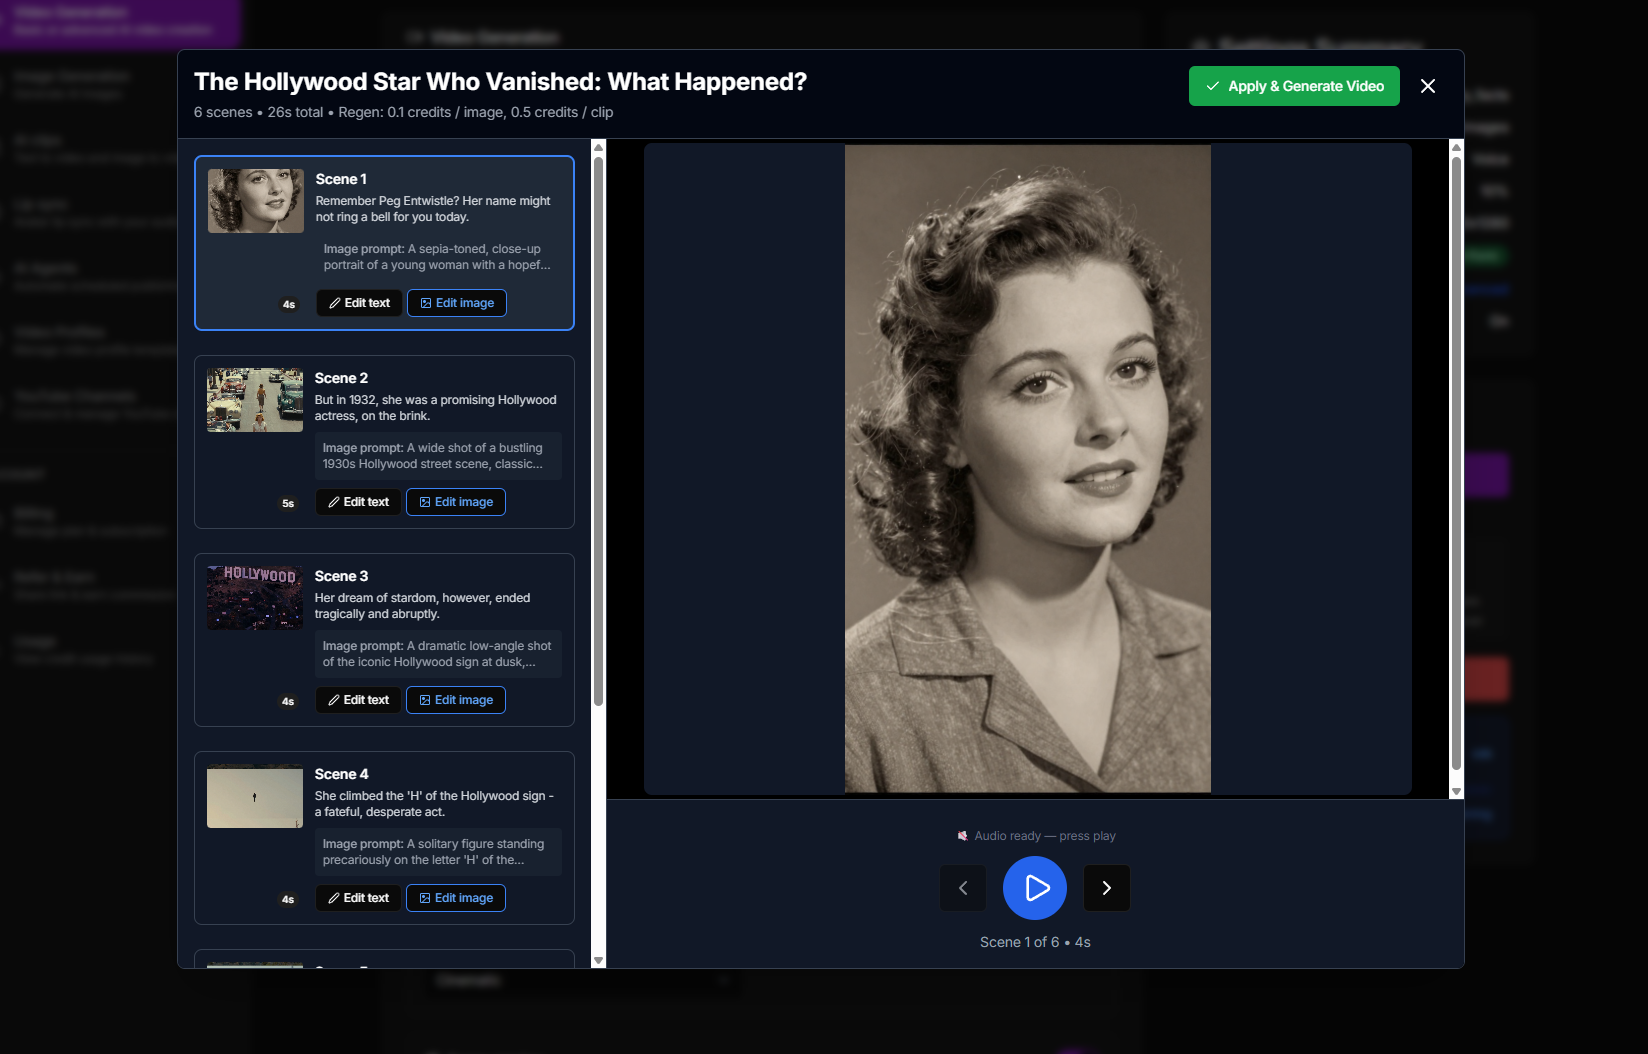
Task: Edit text for Scene 1
Action: [359, 303]
